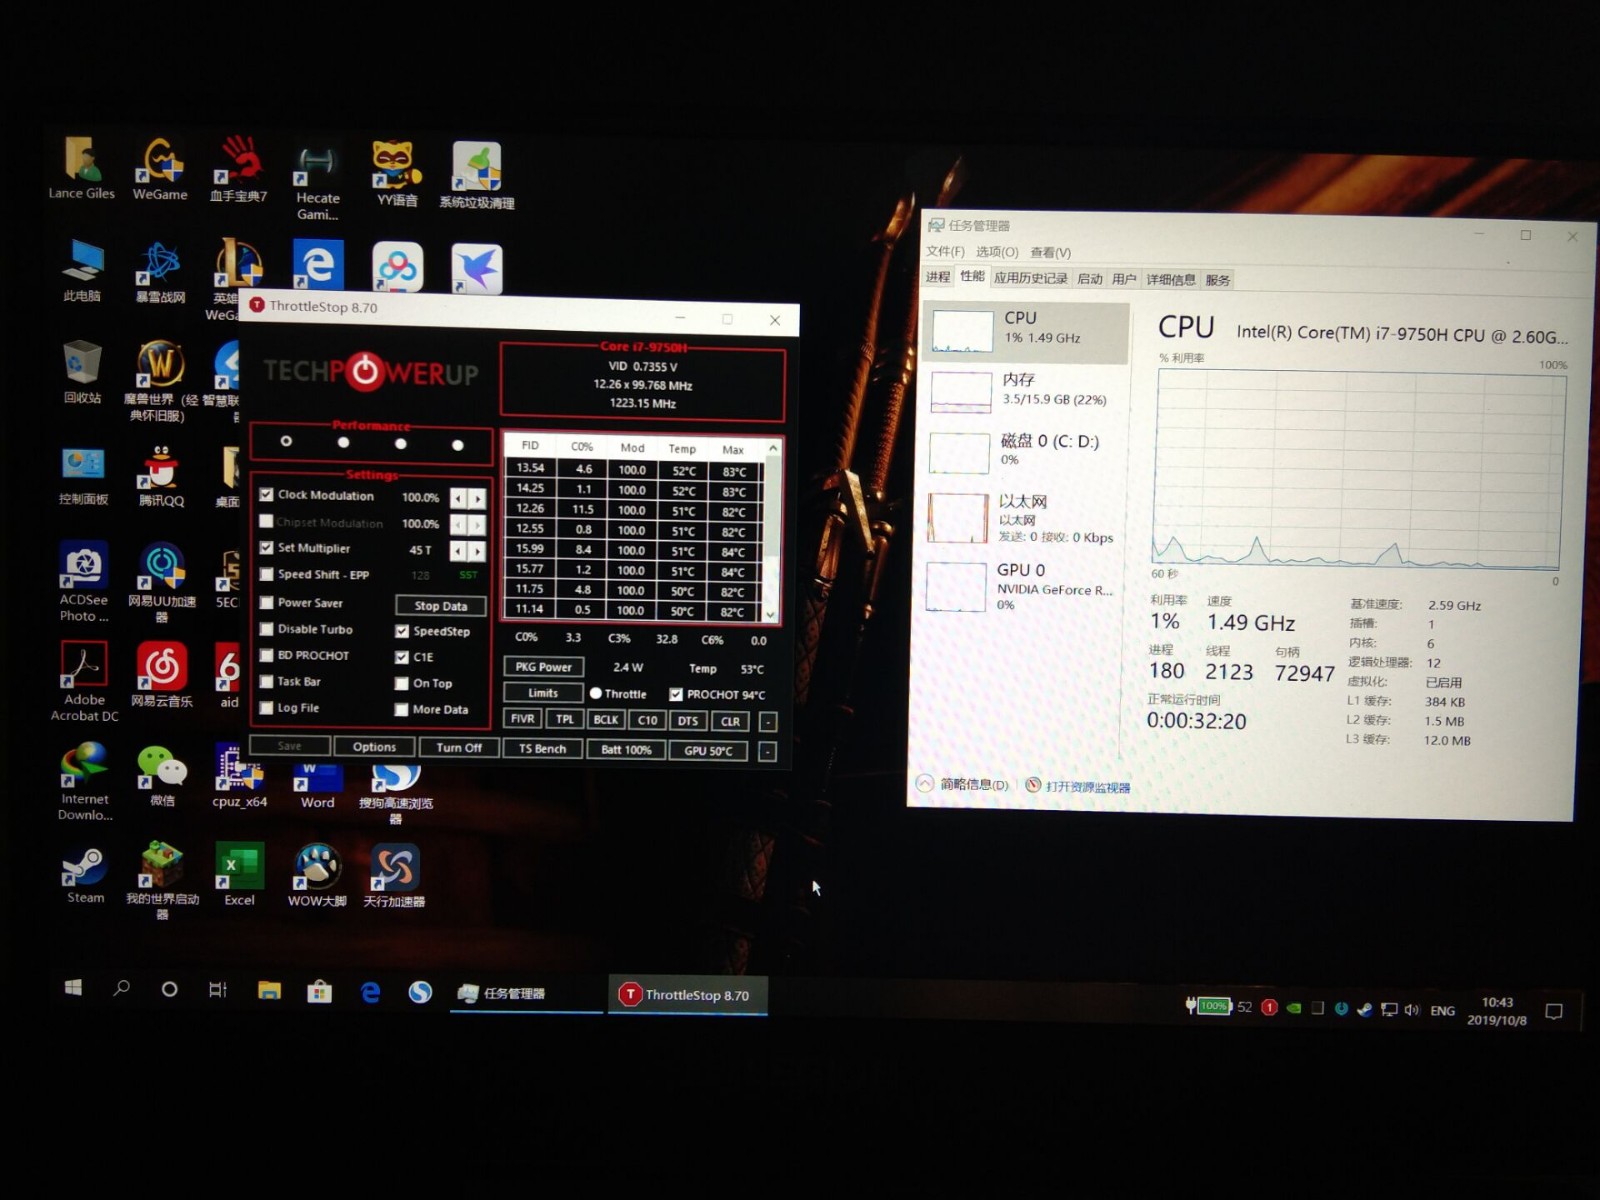Open the WeGame desktop icon
This screenshot has width=1600, height=1200.
(160, 169)
